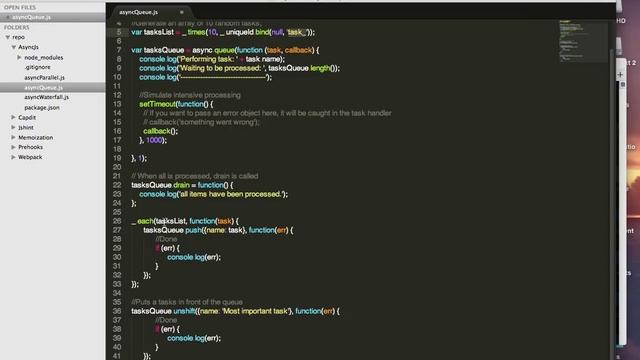640x360 pixels.
Task: Click 'callback();' on line 16
Action: pos(160,131)
